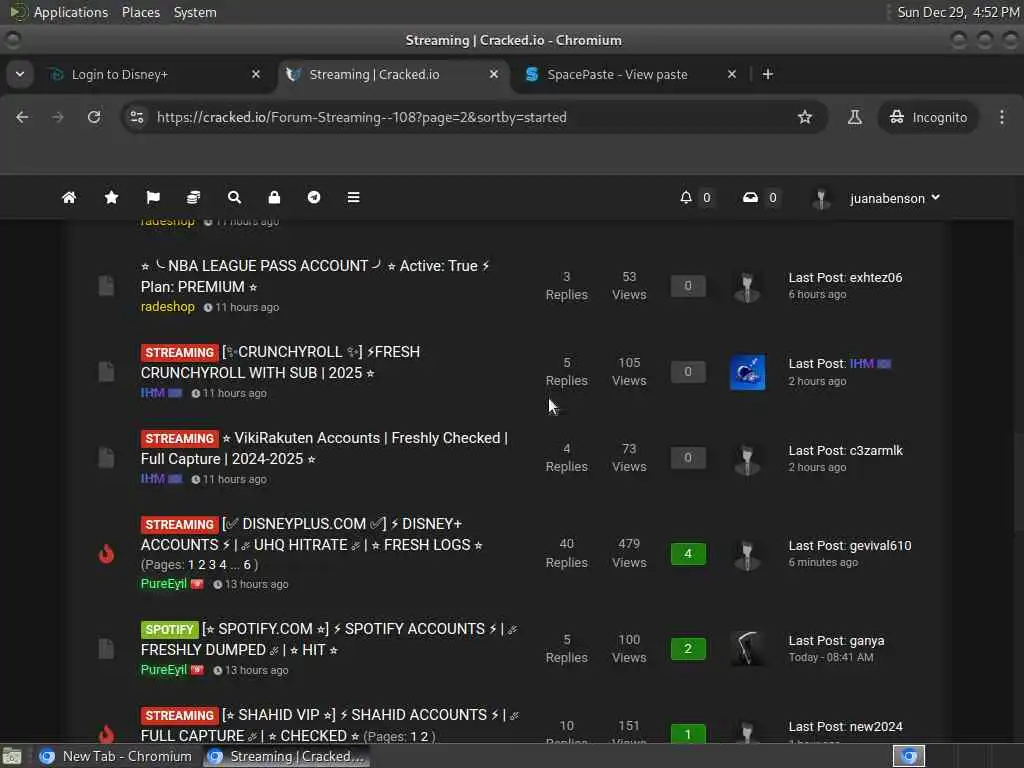Open the Applications menu
1024x768 pixels.
pyautogui.click(x=71, y=12)
